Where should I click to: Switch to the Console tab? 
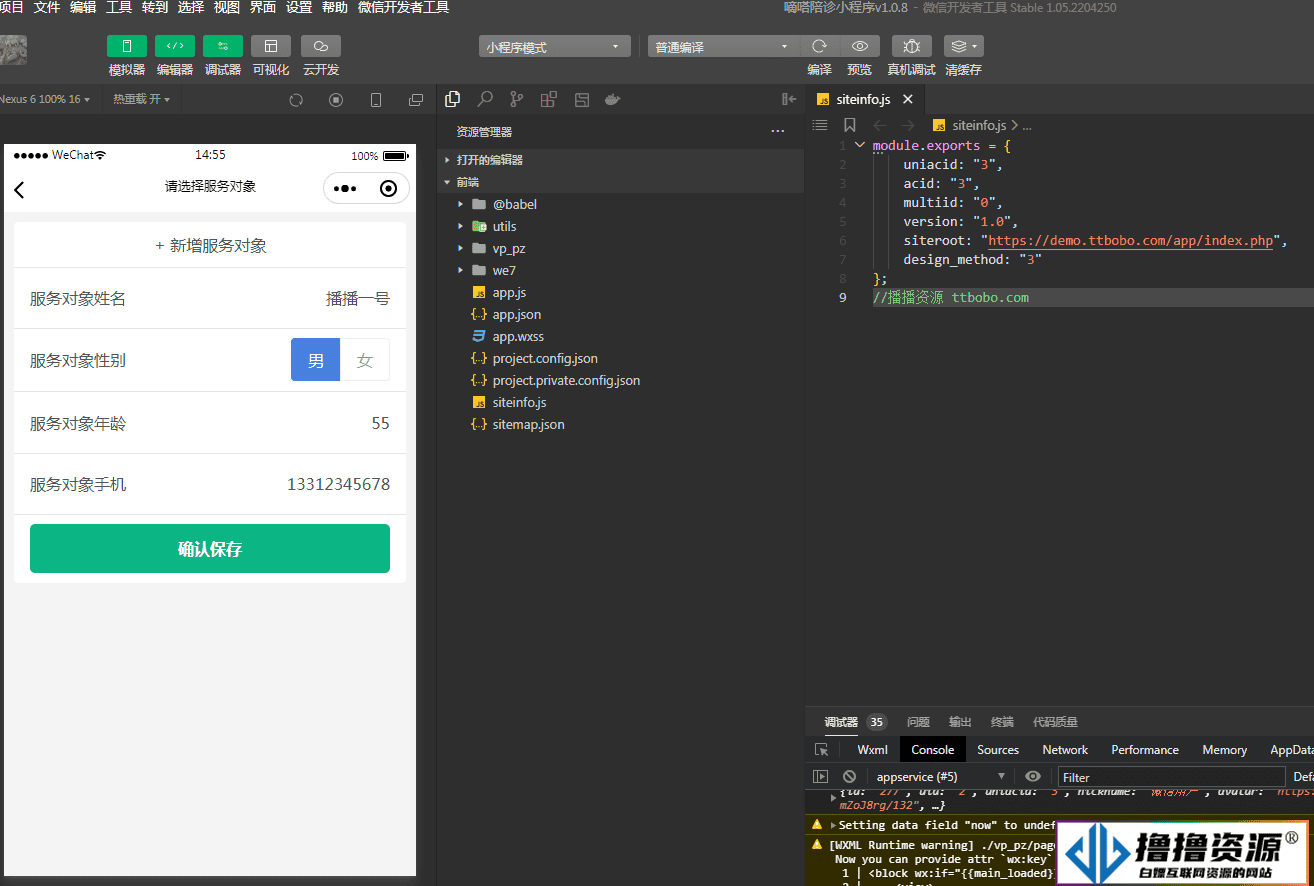tap(933, 749)
